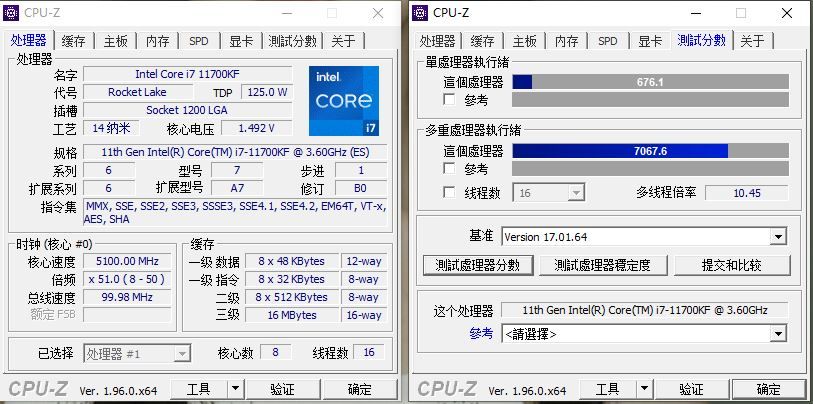Click L3 cache value 16 MBytes
The image size is (813, 404).
coord(292,315)
